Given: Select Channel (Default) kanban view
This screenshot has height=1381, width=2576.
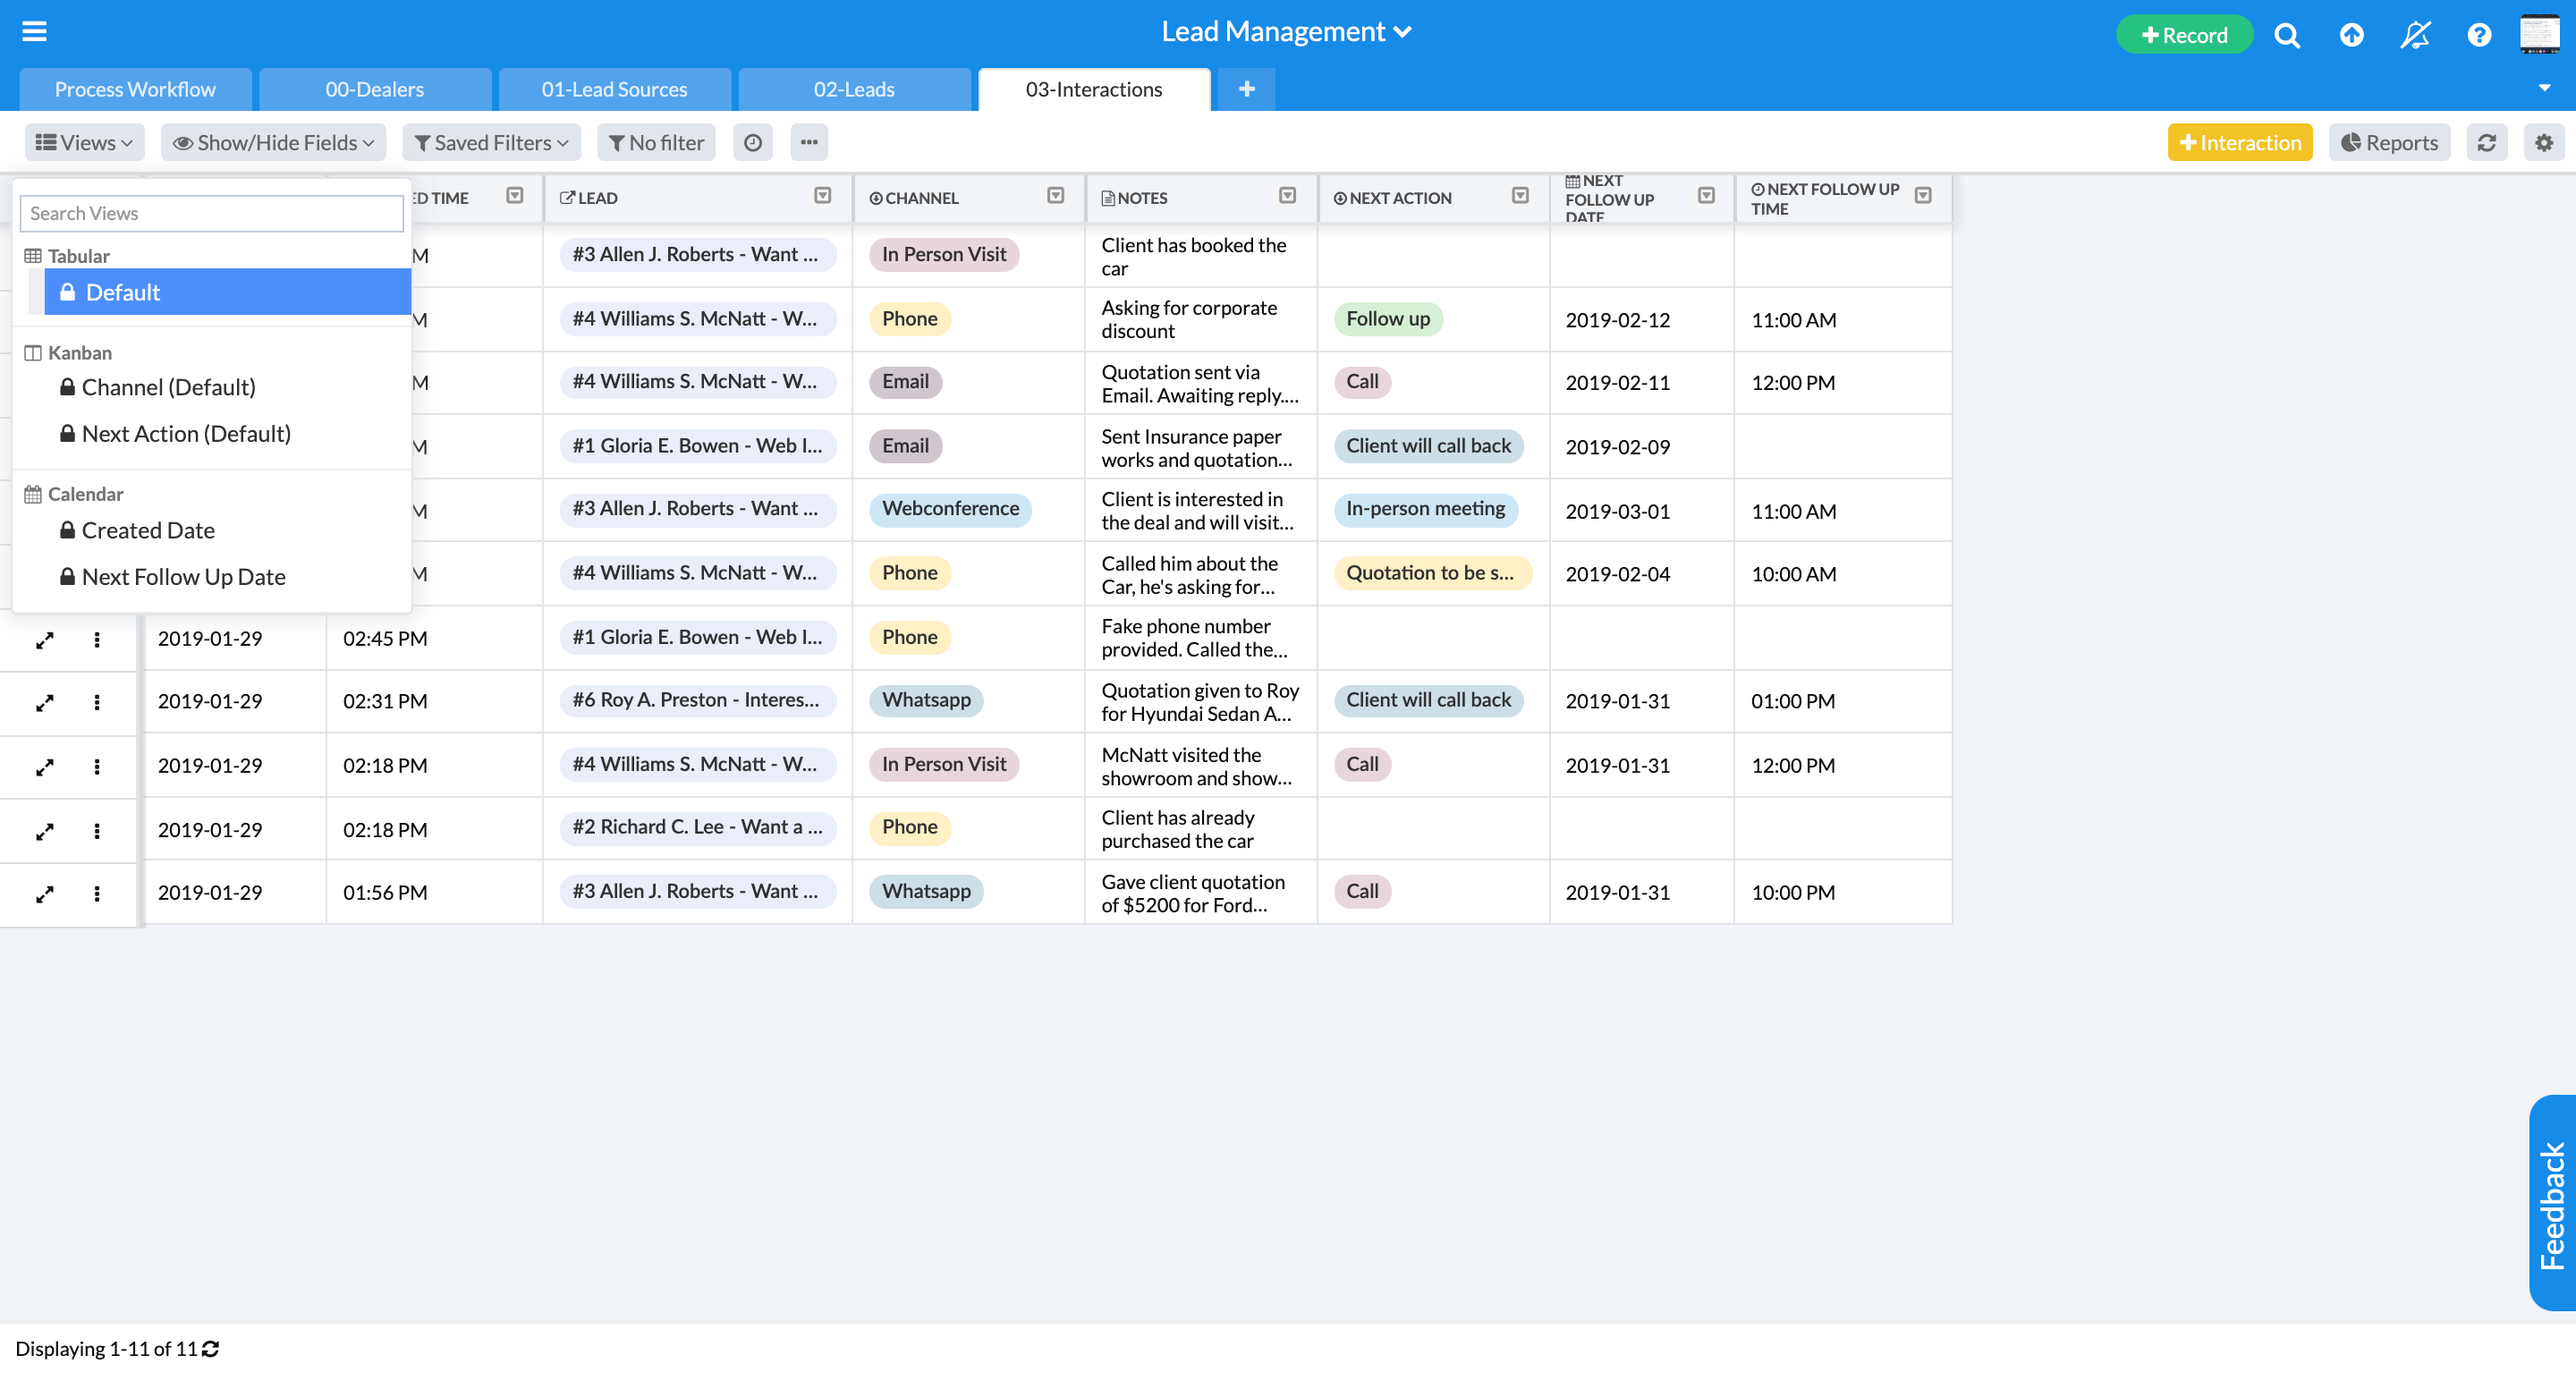Looking at the screenshot, I should coord(168,387).
